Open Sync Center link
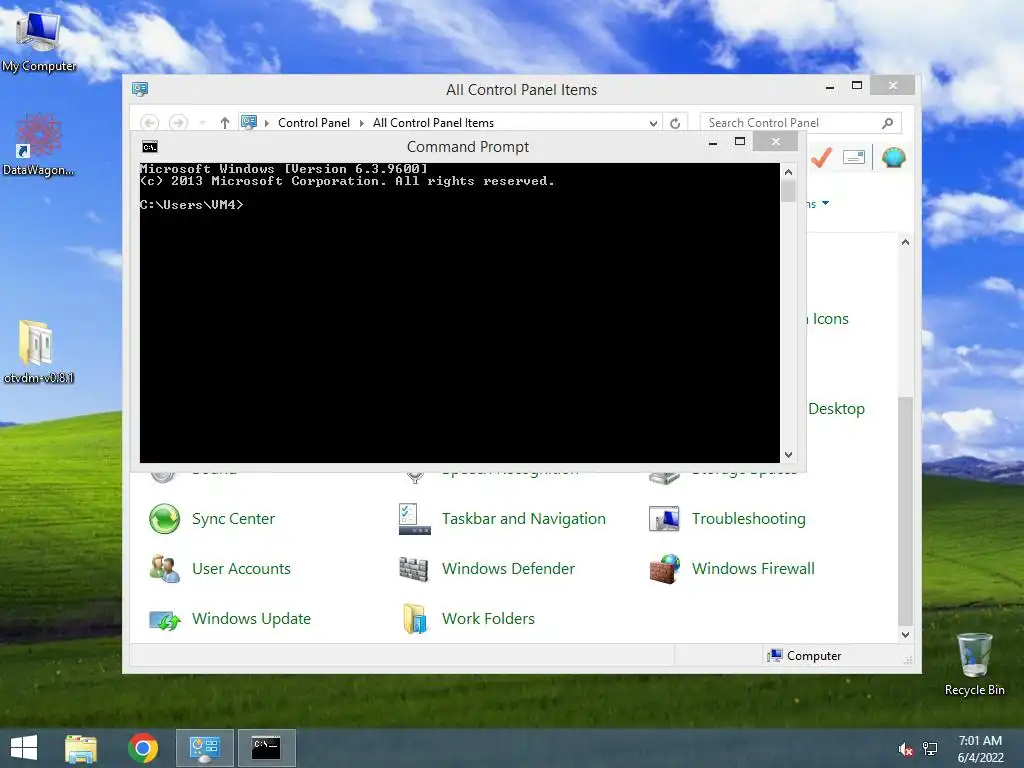The image size is (1024, 768). click(x=233, y=519)
